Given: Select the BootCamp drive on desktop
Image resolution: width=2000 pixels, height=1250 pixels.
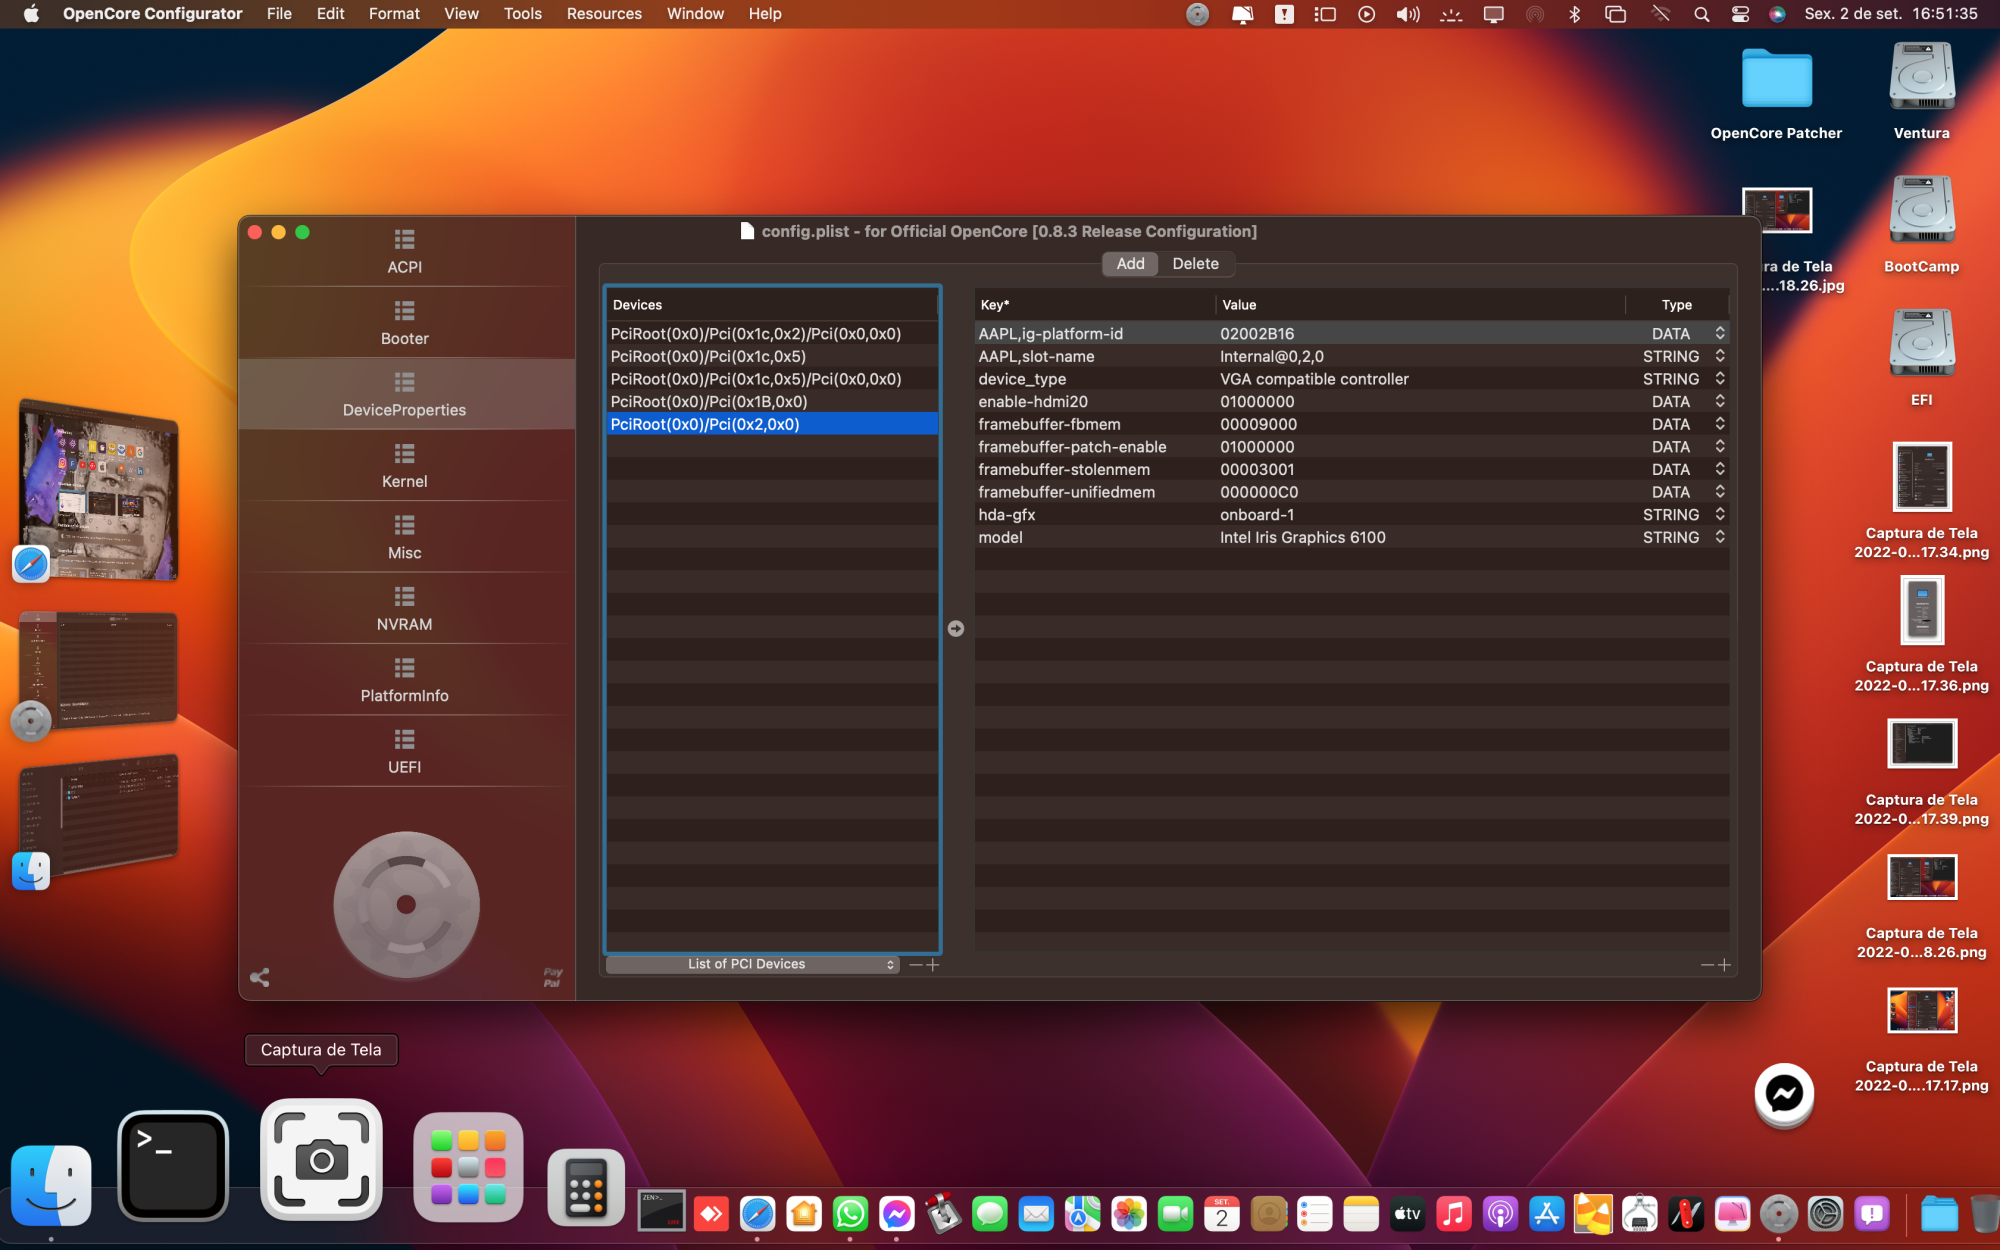Looking at the screenshot, I should pos(1921,224).
